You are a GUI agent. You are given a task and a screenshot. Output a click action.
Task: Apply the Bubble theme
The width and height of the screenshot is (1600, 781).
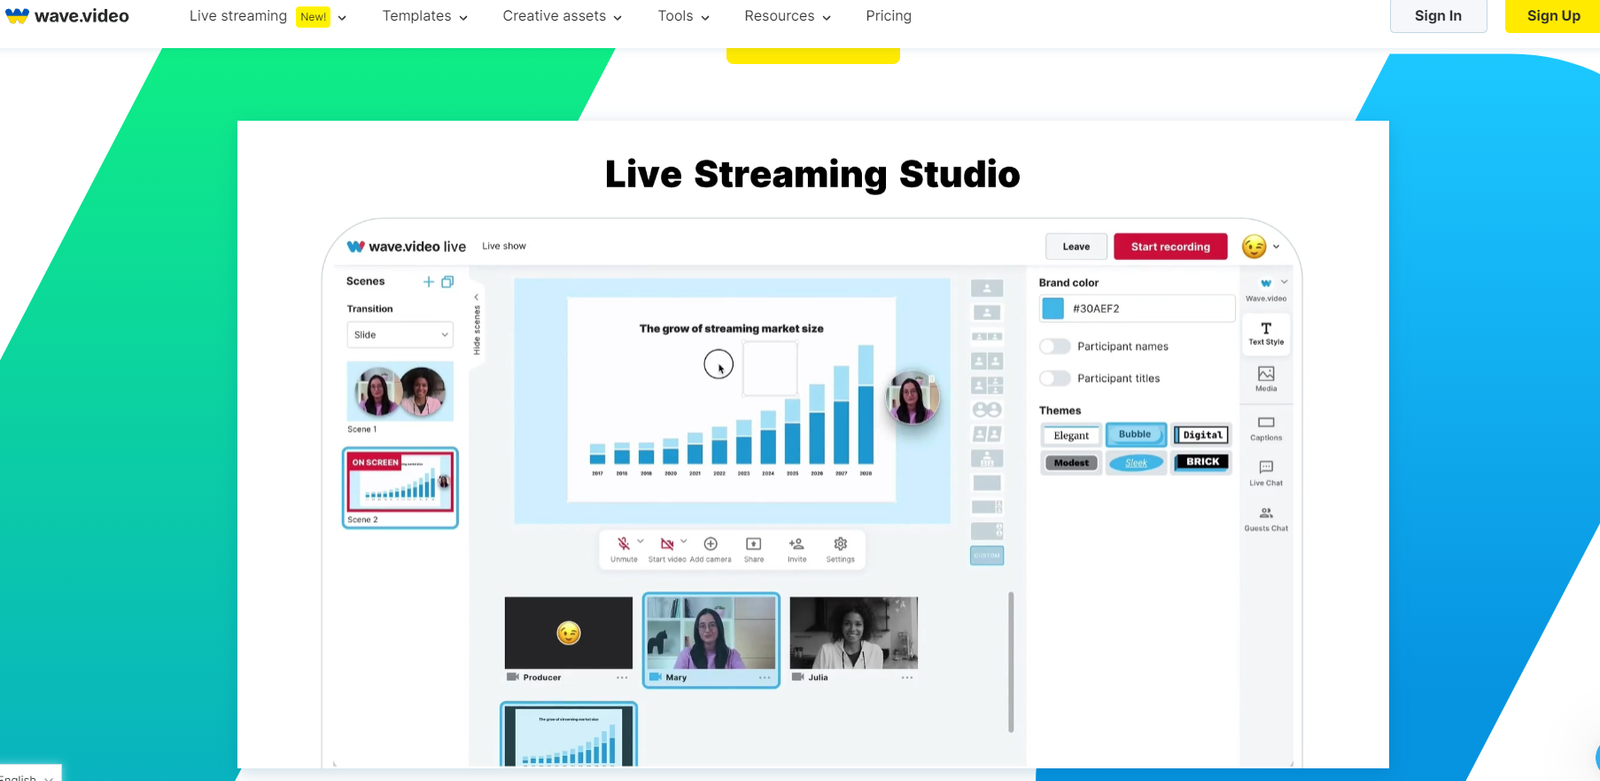click(x=1135, y=435)
